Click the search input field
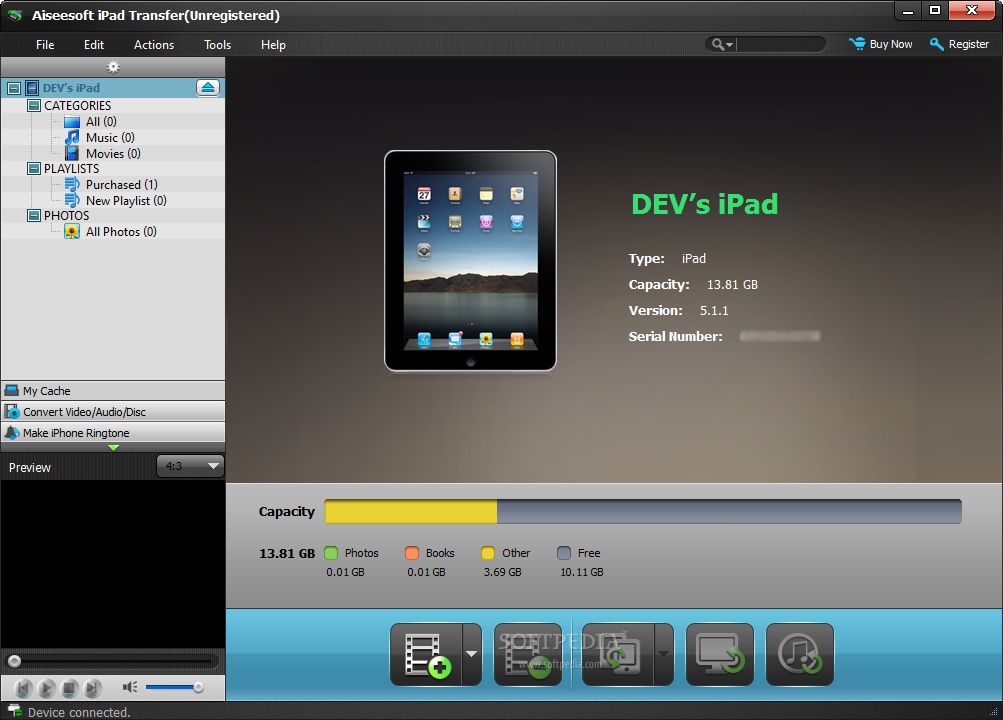 click(x=780, y=44)
